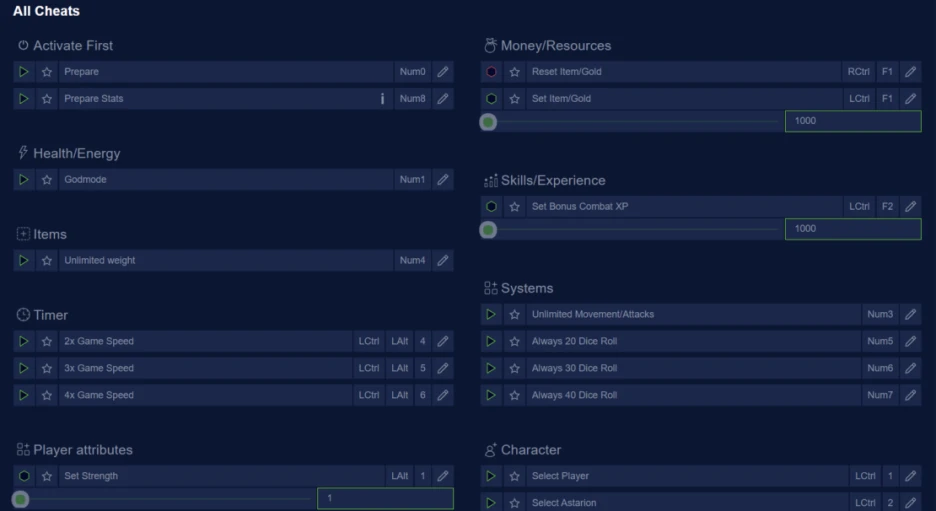The height and width of the screenshot is (511, 936).
Task: Edit hotkey pencil for 3x Game Speed
Action: click(443, 368)
